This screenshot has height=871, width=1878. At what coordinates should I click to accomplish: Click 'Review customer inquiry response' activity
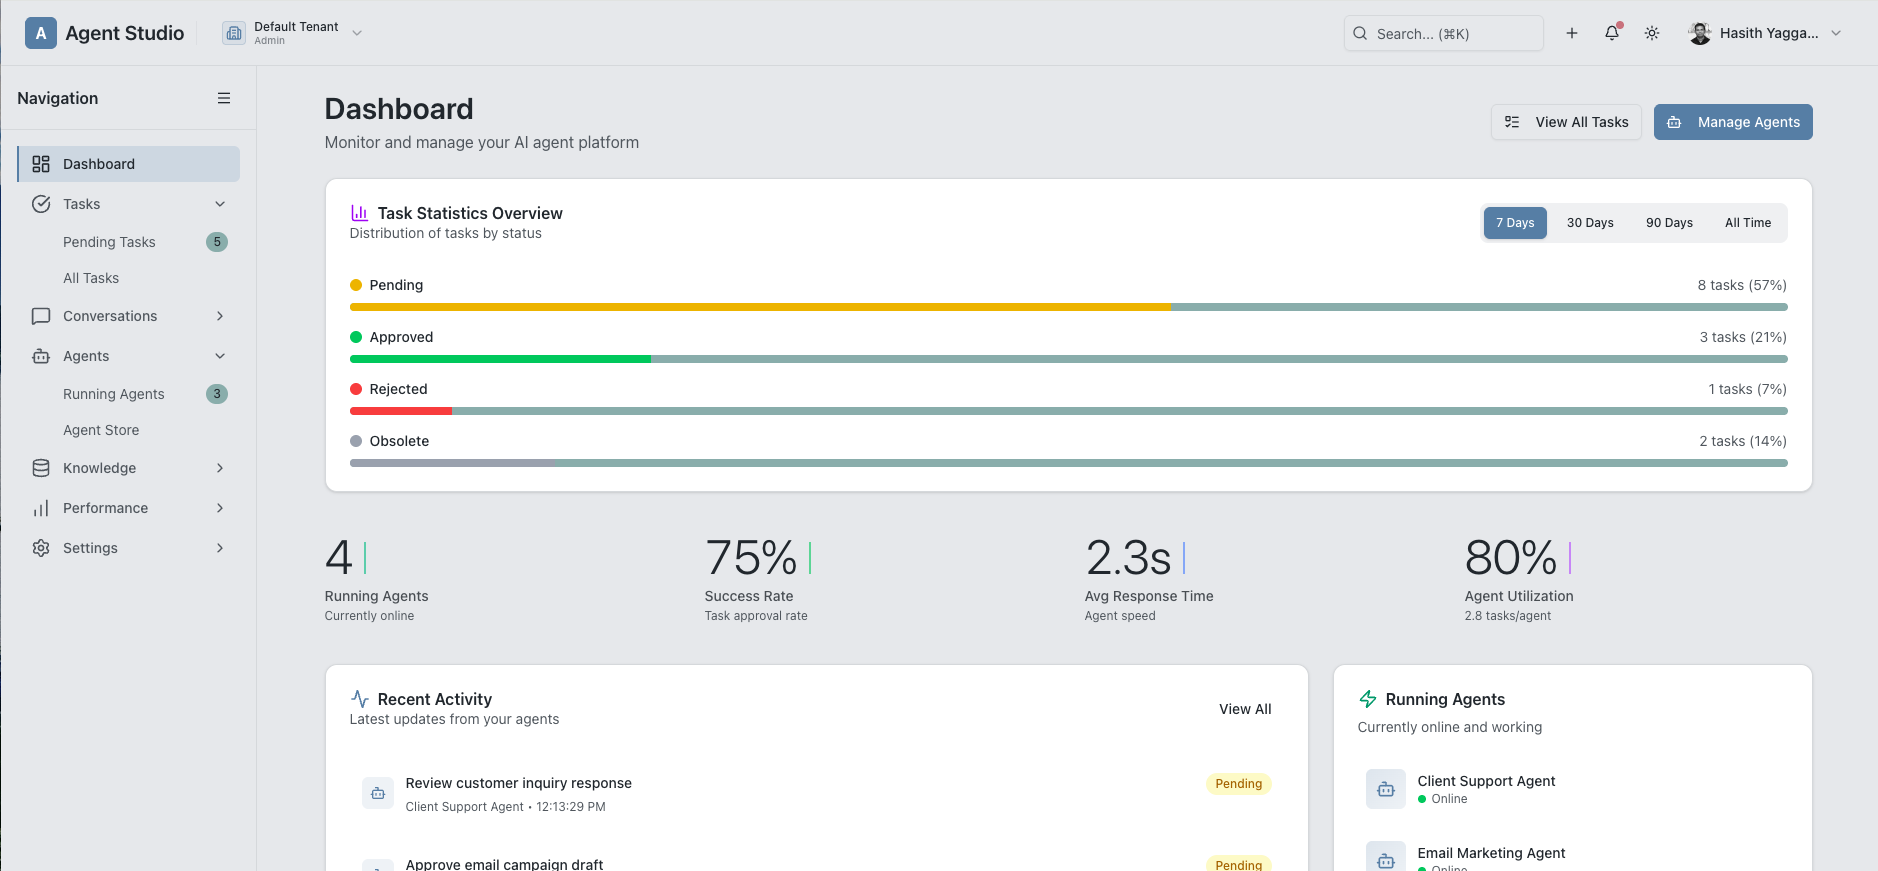518,783
